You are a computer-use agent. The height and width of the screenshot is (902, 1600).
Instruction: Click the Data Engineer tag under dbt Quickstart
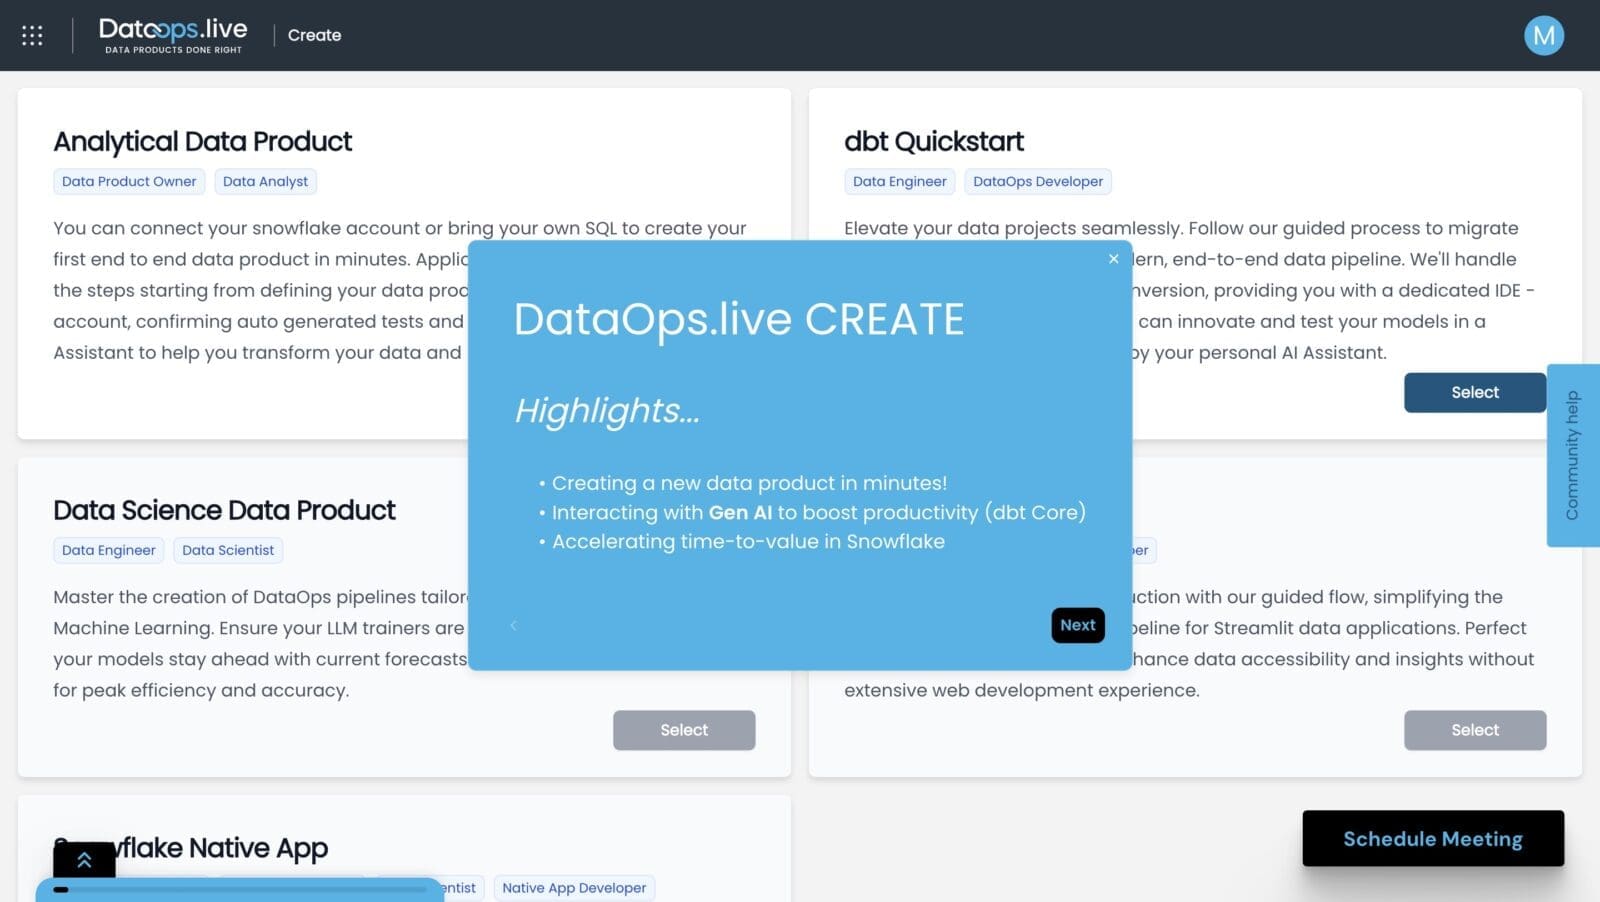click(x=898, y=181)
